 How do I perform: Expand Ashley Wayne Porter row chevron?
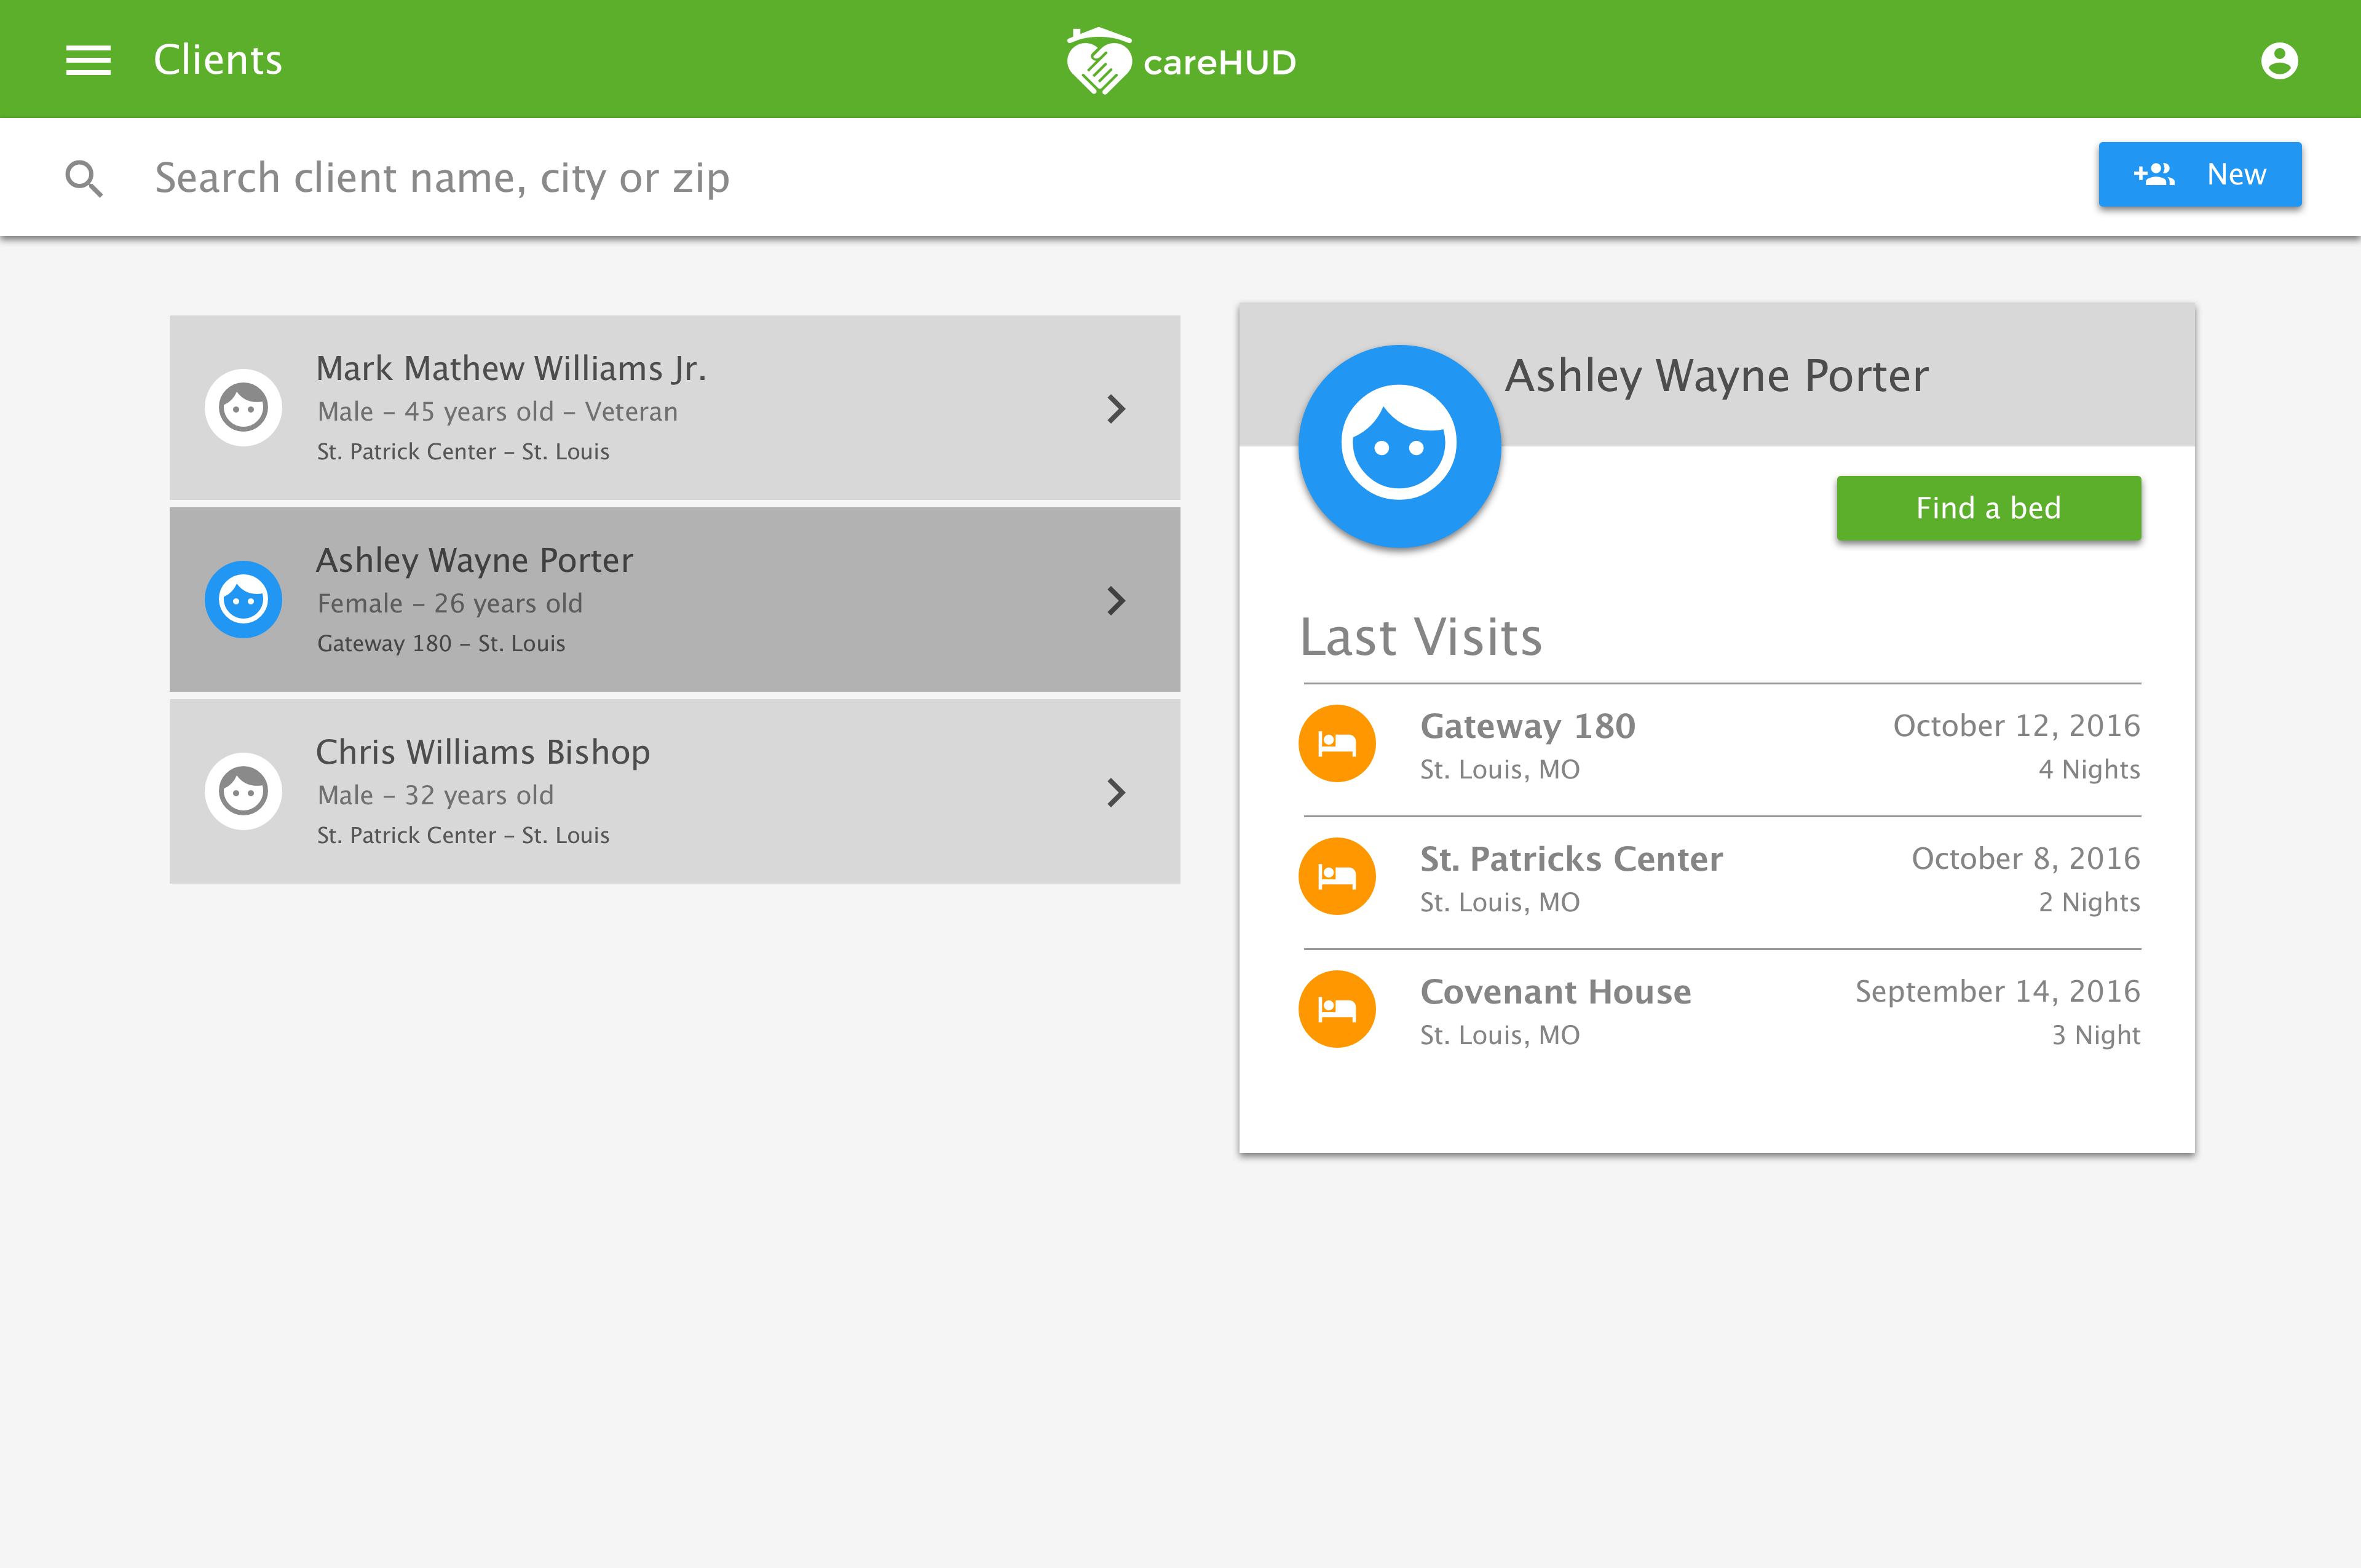click(x=1116, y=600)
